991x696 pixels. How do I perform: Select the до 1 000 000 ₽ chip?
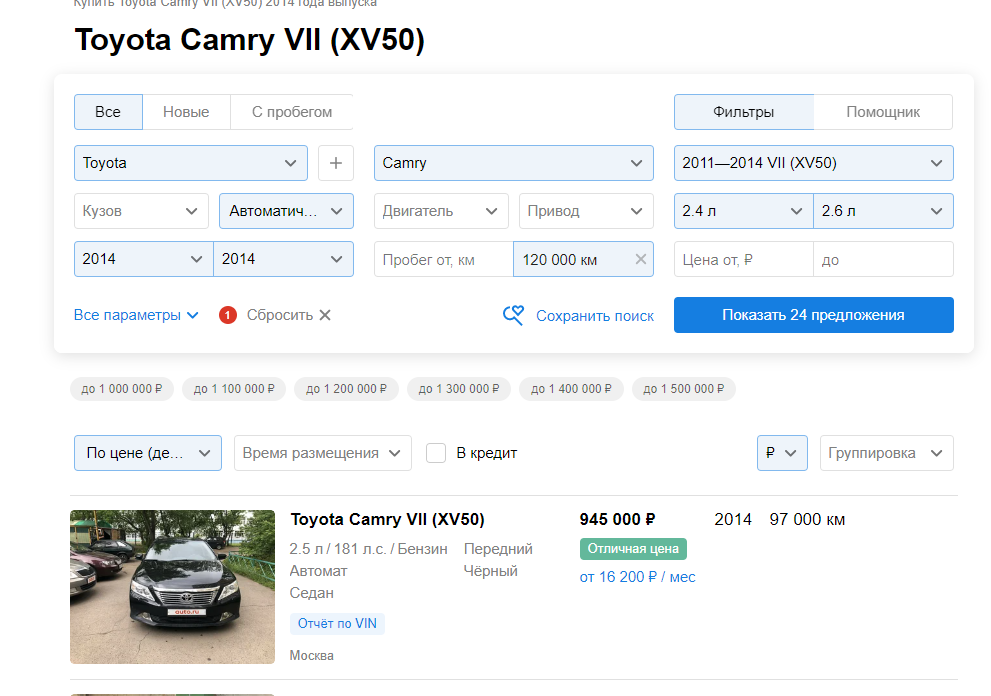pos(121,389)
